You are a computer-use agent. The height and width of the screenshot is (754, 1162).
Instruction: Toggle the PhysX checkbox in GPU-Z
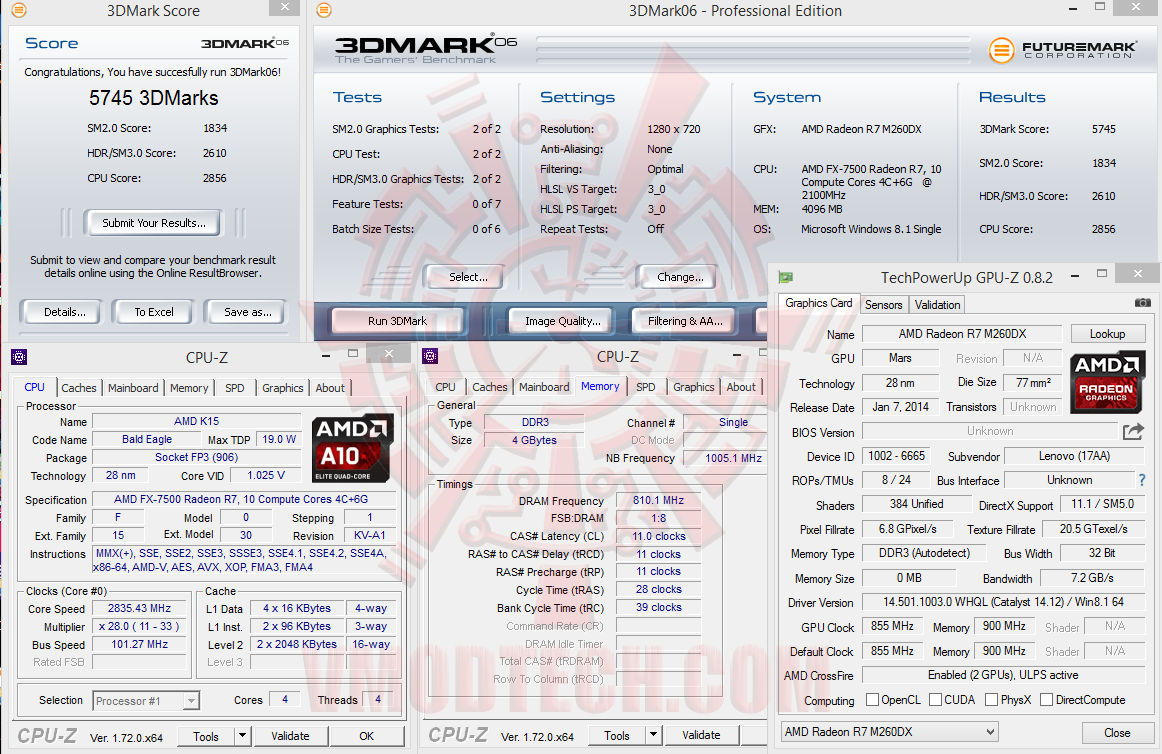tap(992, 699)
